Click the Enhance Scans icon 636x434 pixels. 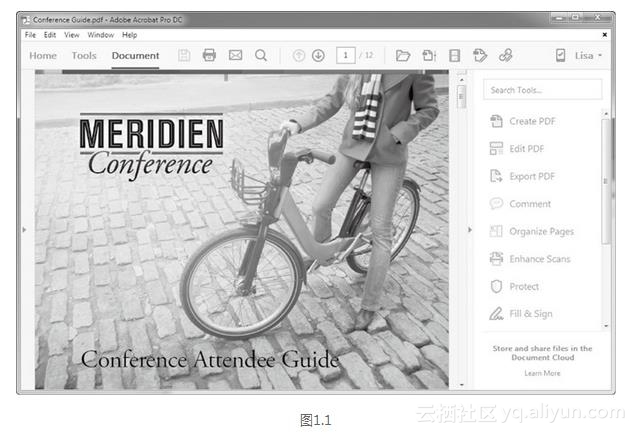(x=496, y=258)
